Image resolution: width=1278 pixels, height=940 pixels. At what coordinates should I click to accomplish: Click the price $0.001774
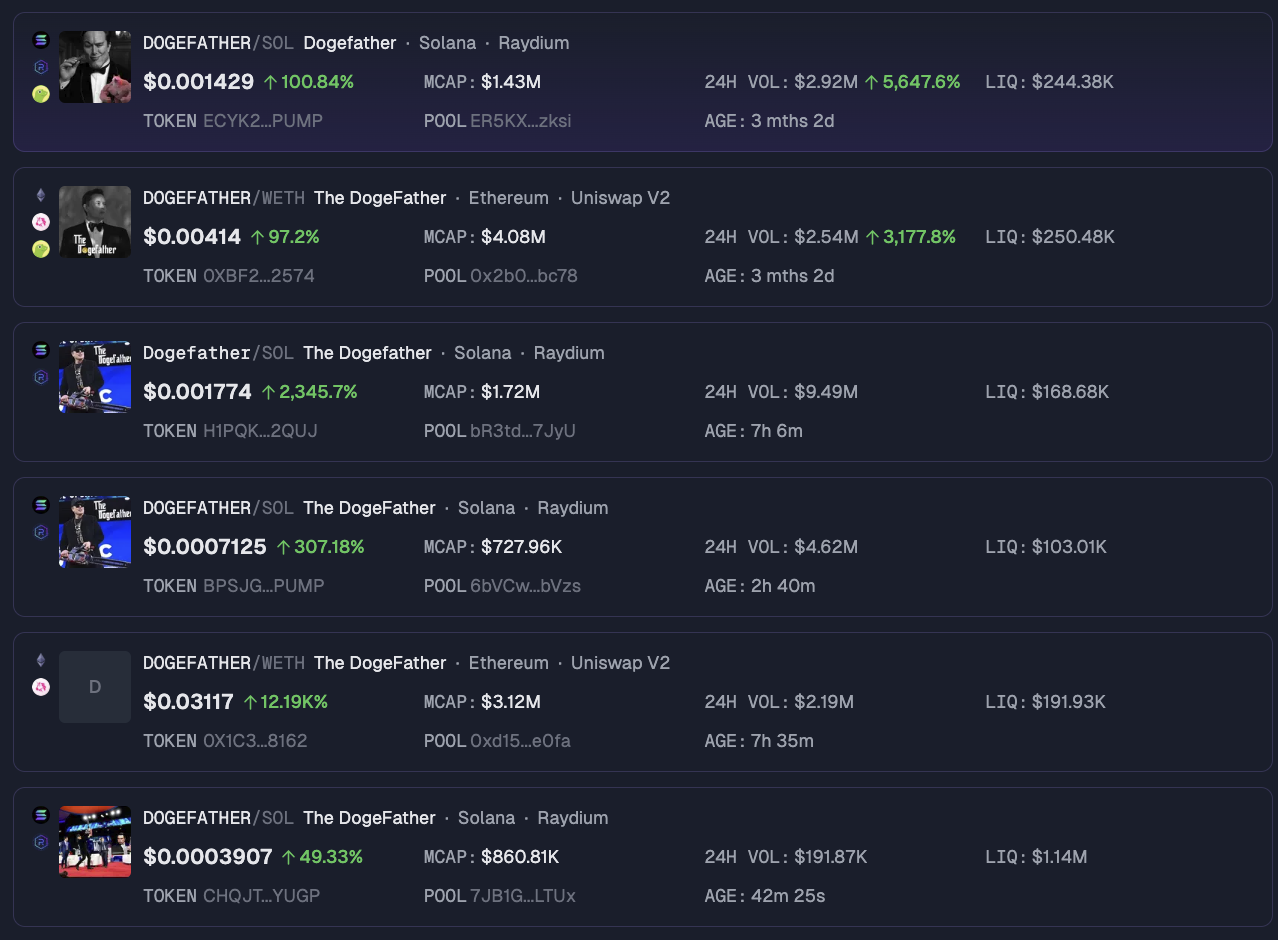click(198, 392)
